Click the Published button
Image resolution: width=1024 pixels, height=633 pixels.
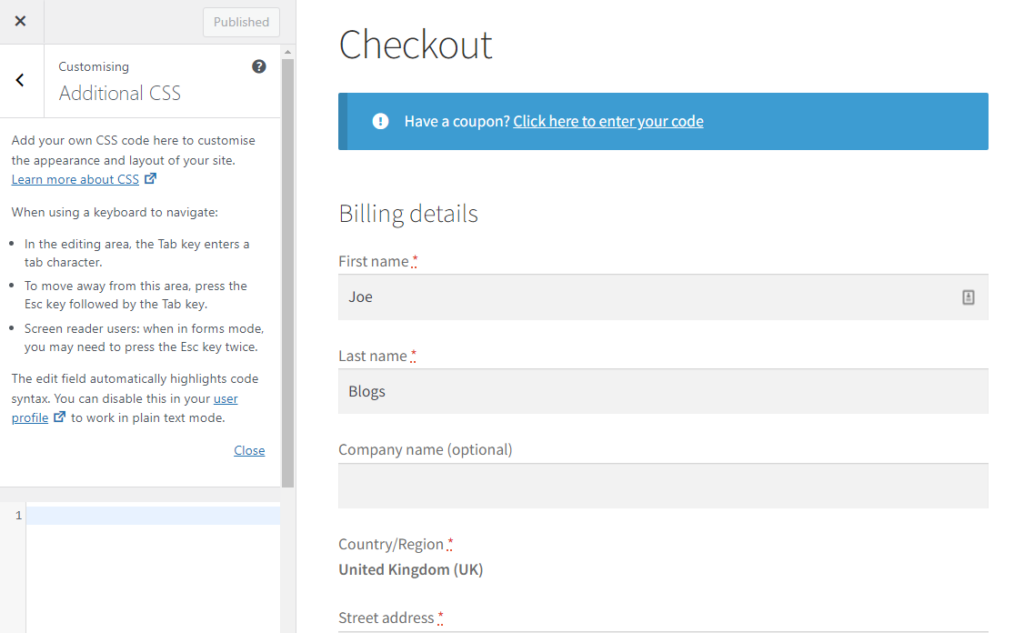241,22
